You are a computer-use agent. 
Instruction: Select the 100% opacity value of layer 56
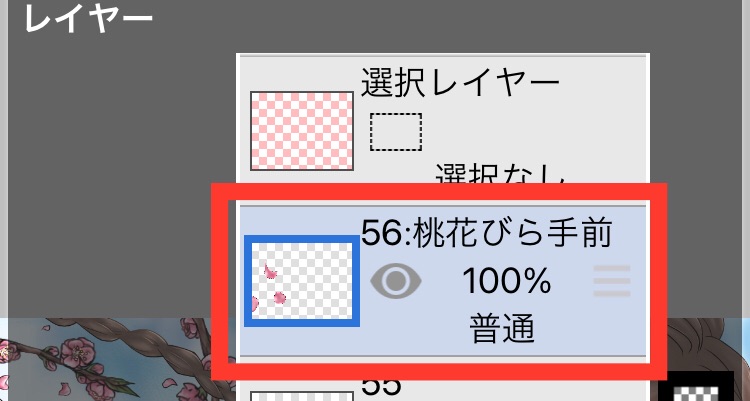507,281
